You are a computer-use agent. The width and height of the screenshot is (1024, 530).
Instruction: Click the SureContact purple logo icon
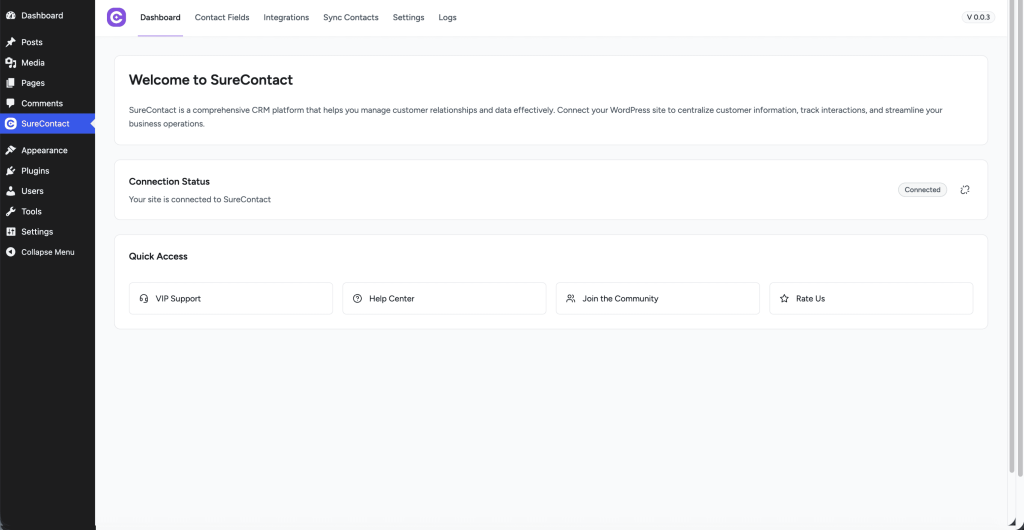116,18
